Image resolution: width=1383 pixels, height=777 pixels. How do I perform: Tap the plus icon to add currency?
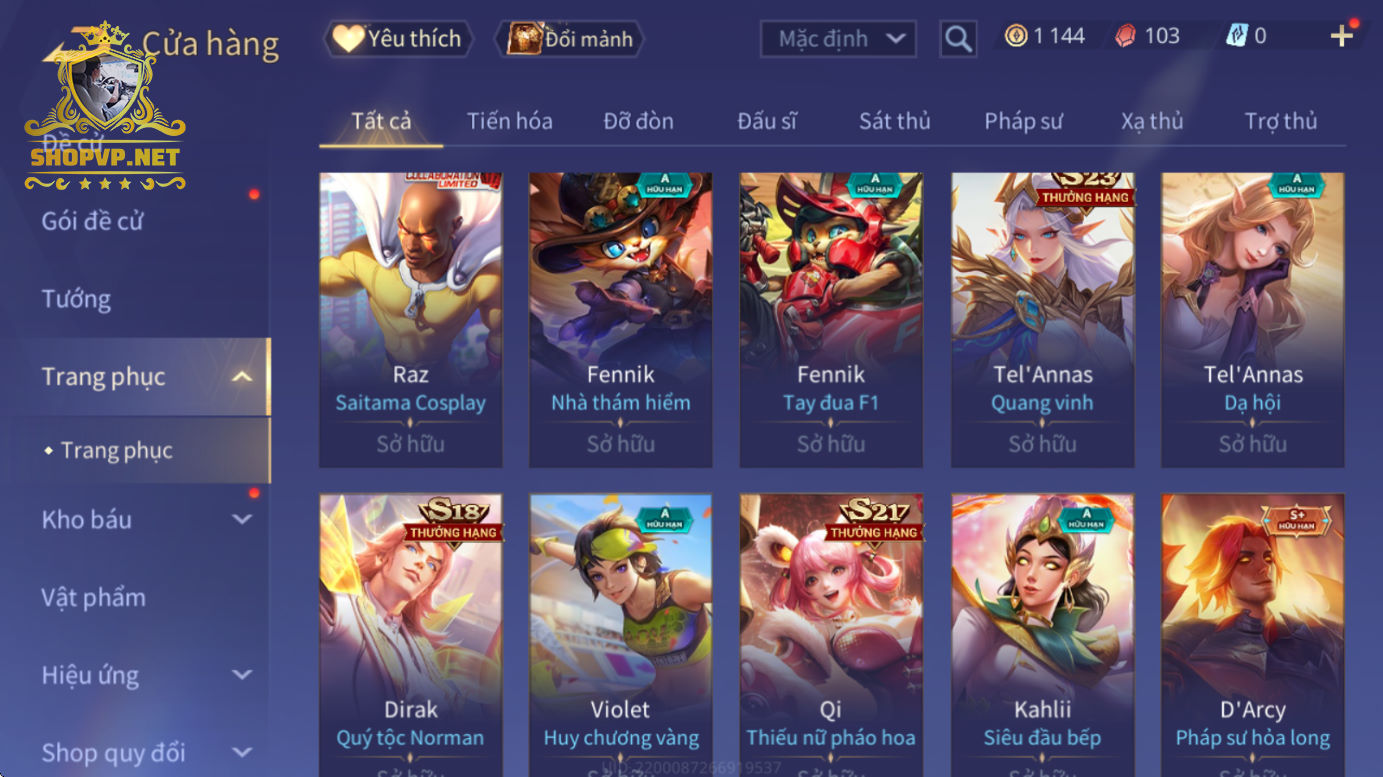click(x=1342, y=36)
